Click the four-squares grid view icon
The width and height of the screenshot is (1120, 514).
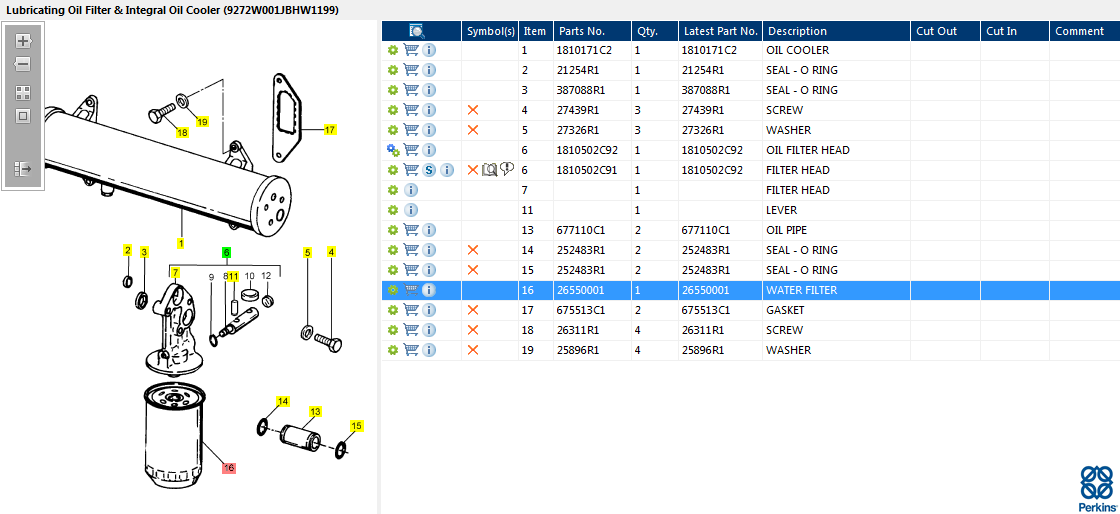point(23,92)
